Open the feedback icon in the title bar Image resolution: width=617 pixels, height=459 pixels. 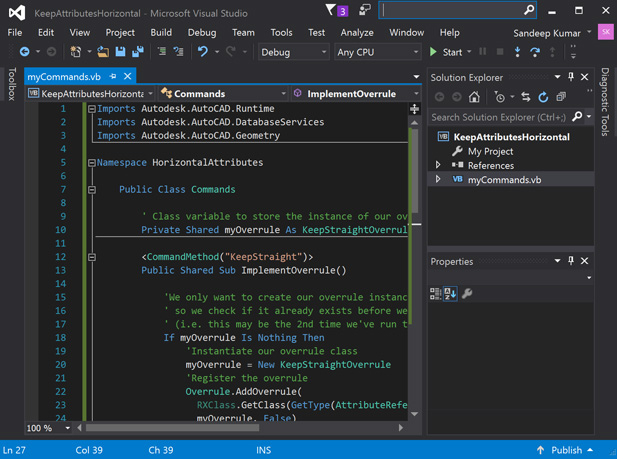365,10
